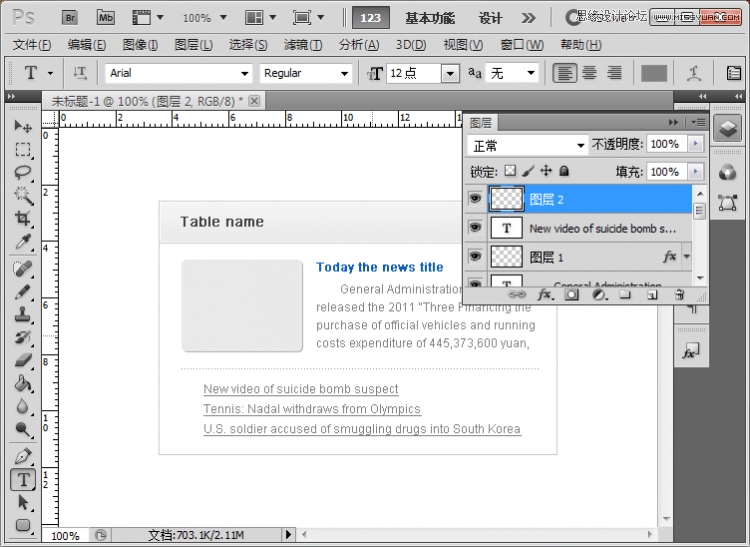Switch to the 设计 workspace button
Viewport: 750px width, 547px height.
tap(490, 18)
